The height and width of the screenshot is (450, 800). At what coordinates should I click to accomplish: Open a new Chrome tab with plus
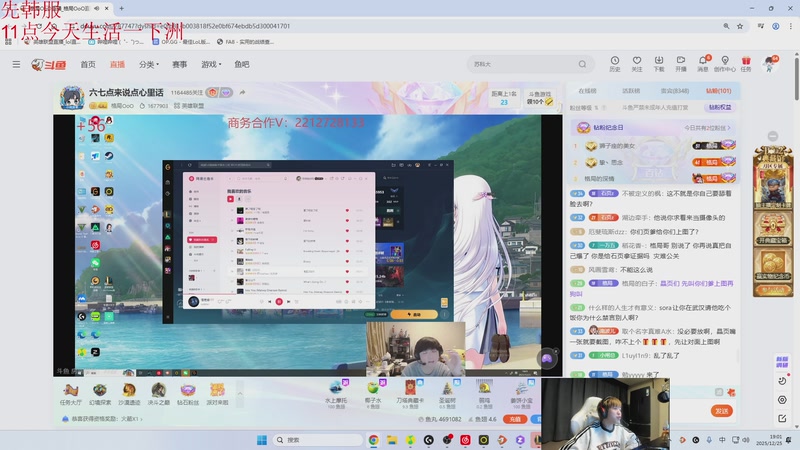point(121,8)
